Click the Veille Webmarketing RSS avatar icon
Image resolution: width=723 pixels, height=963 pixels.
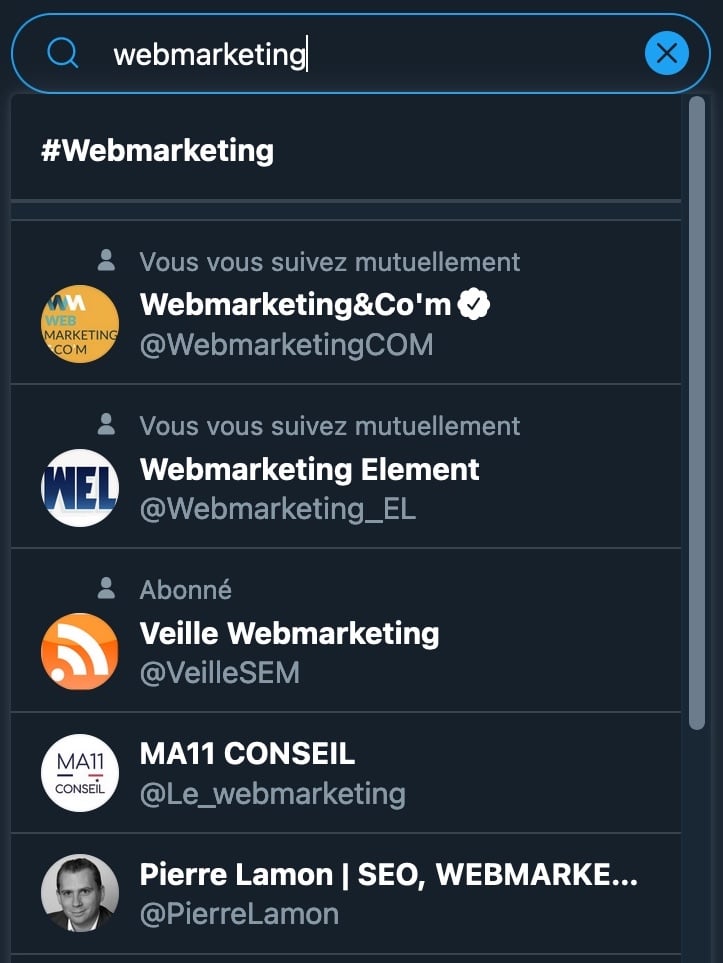[80, 652]
